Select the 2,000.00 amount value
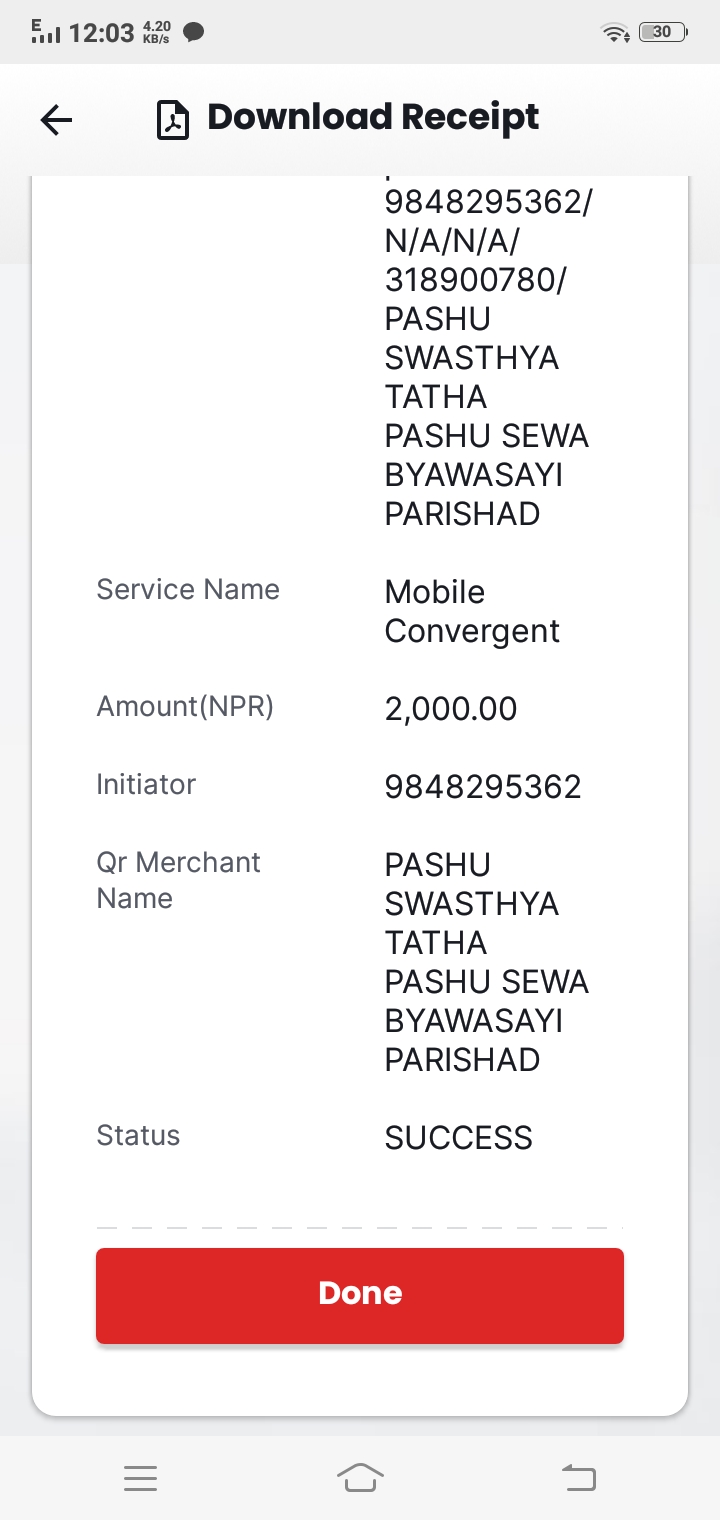720x1520 pixels. click(x=451, y=709)
